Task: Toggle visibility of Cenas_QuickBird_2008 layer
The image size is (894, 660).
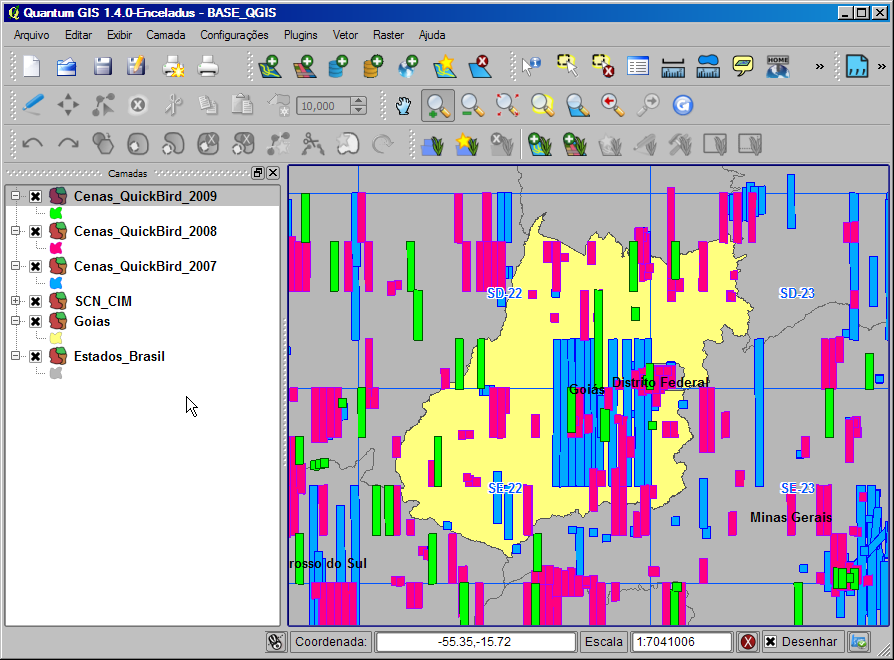Action: [x=35, y=231]
